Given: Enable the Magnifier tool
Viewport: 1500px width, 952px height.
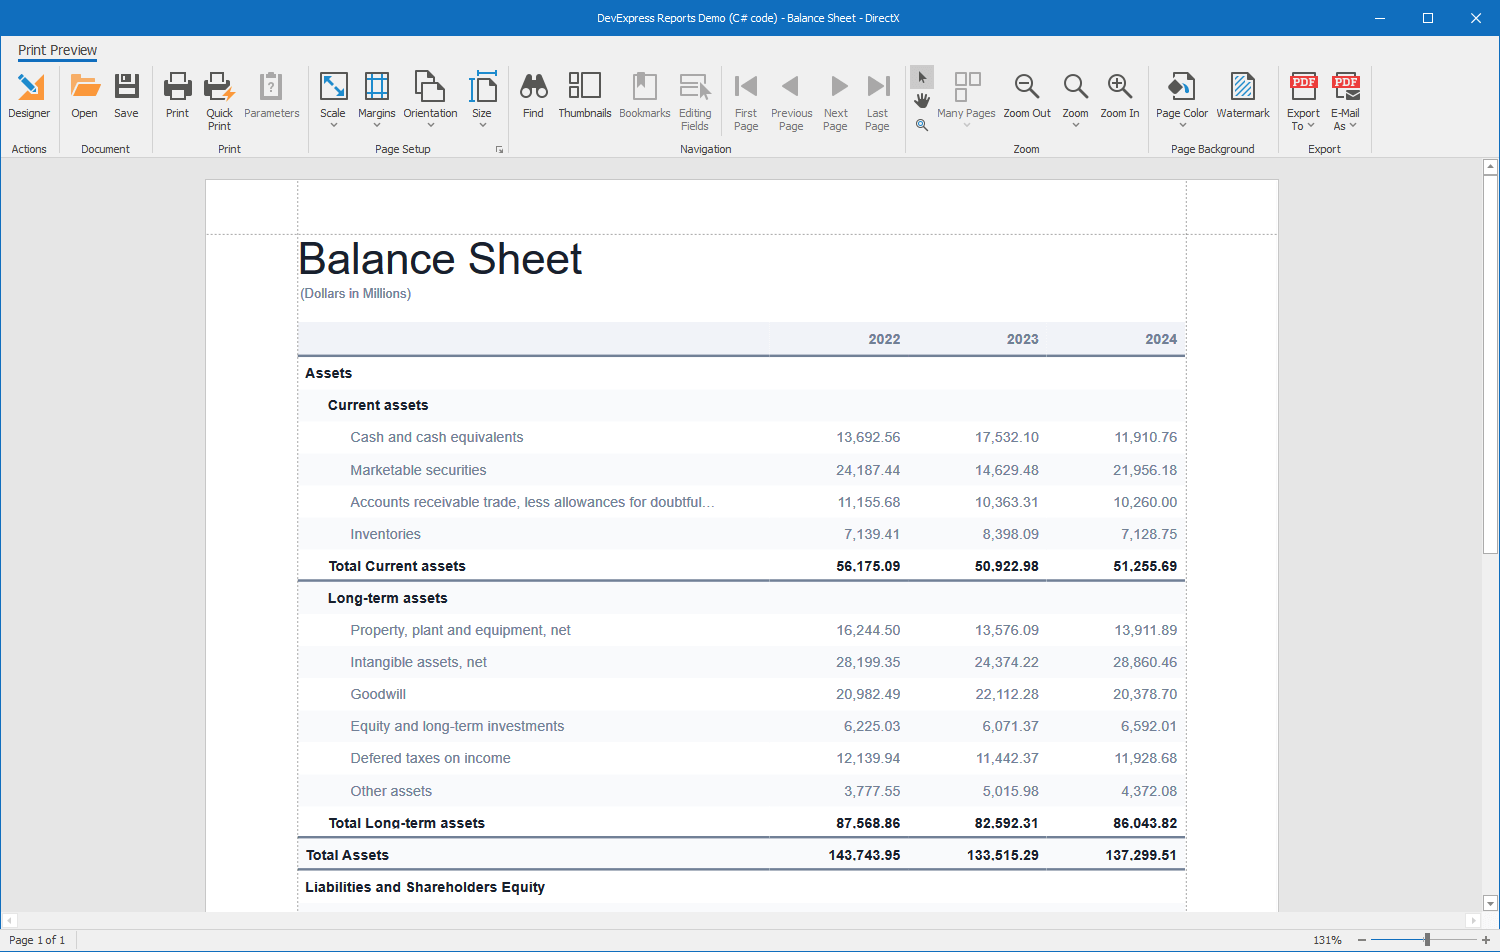Looking at the screenshot, I should tap(922, 125).
